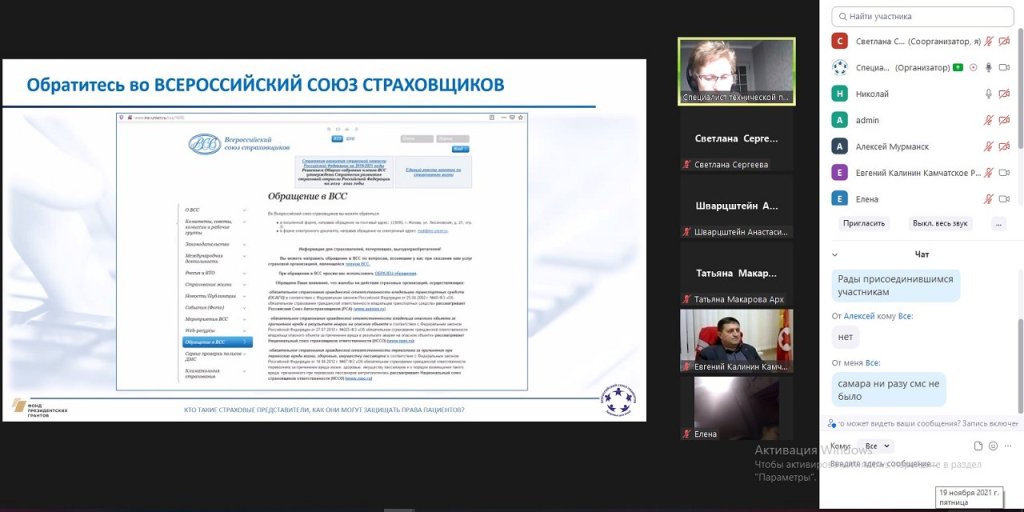Viewport: 1024px width, 512px height.
Task: Collapse the Чат panel with chevron
Action: click(836, 255)
